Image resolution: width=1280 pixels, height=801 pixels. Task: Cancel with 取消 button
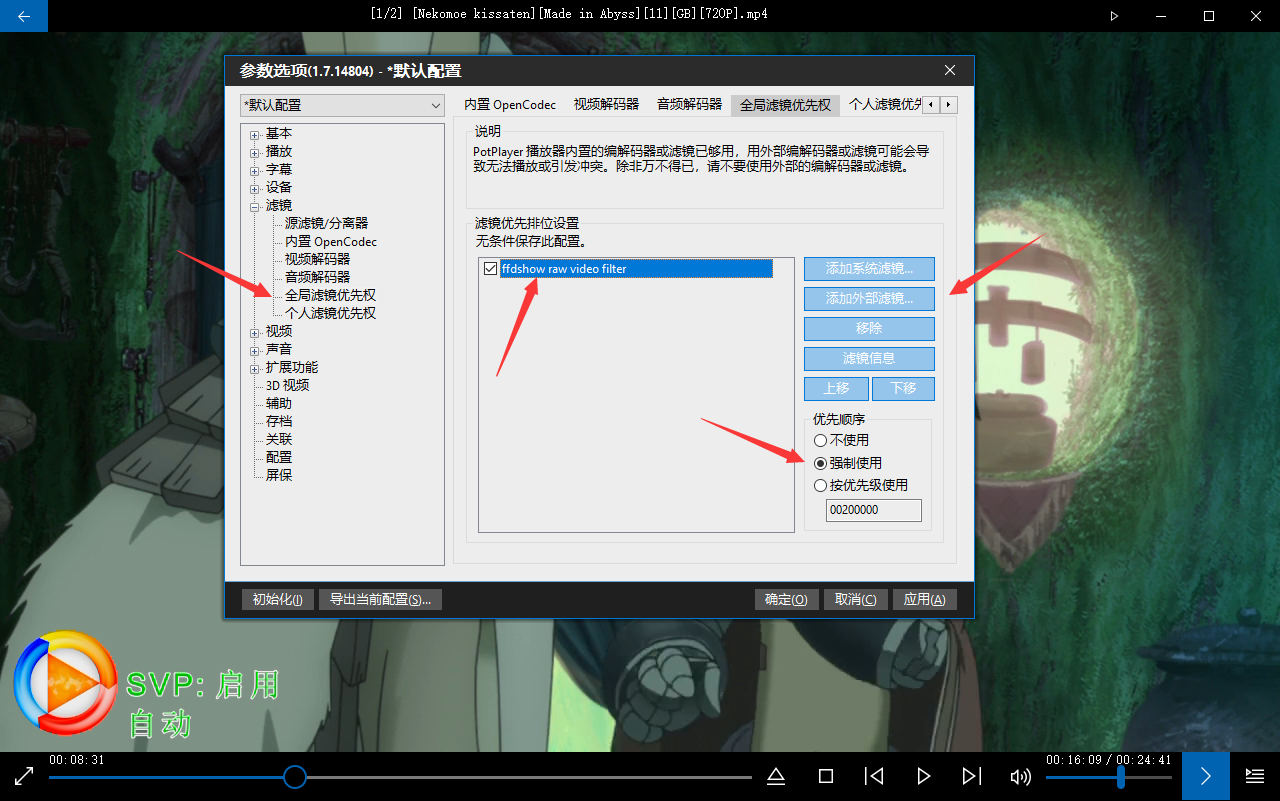pos(855,599)
